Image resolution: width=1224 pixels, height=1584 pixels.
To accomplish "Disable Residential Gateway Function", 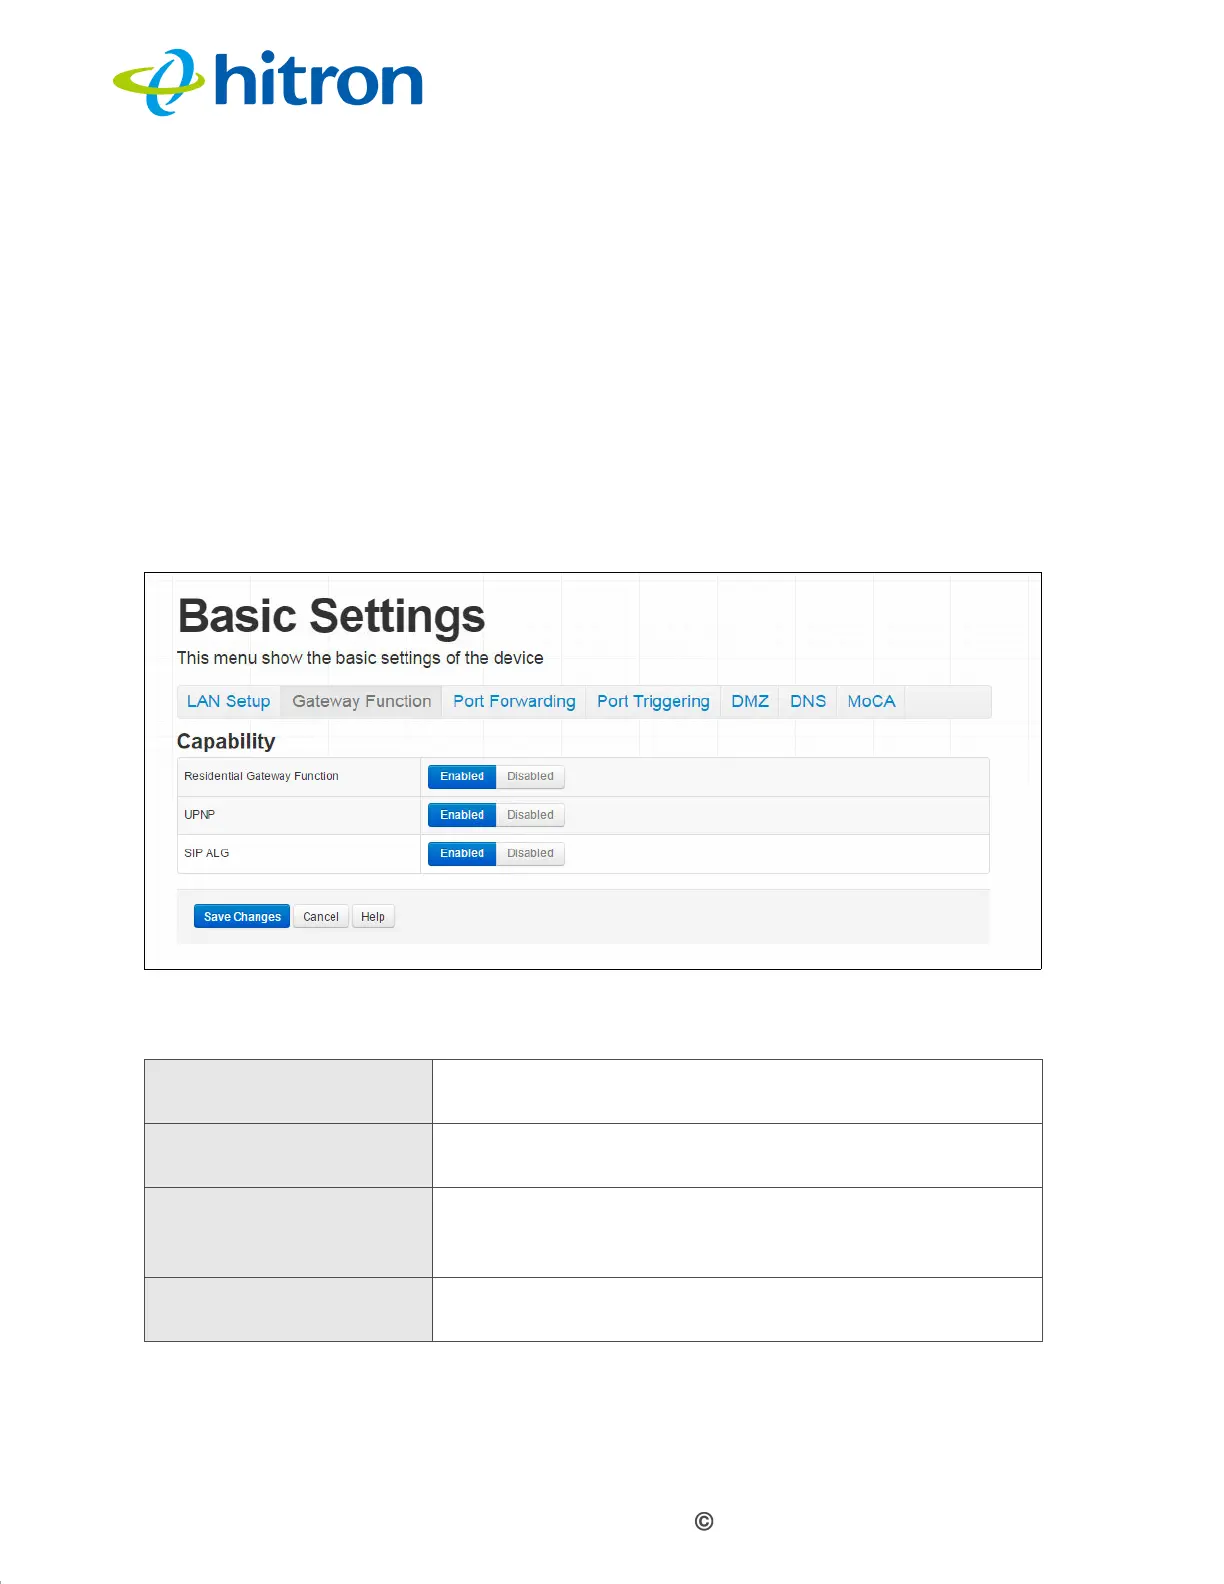I will tap(530, 777).
